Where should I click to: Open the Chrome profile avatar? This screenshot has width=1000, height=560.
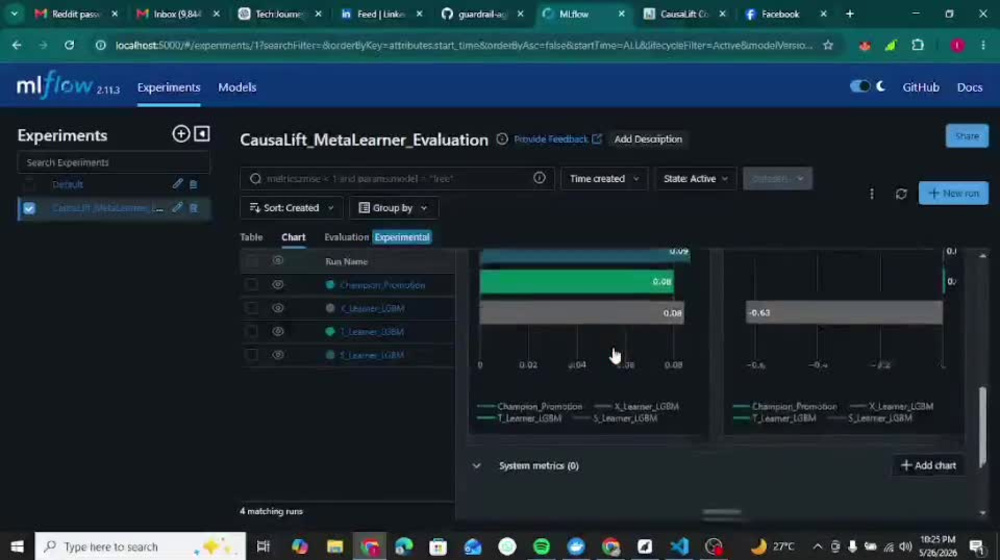(957, 45)
